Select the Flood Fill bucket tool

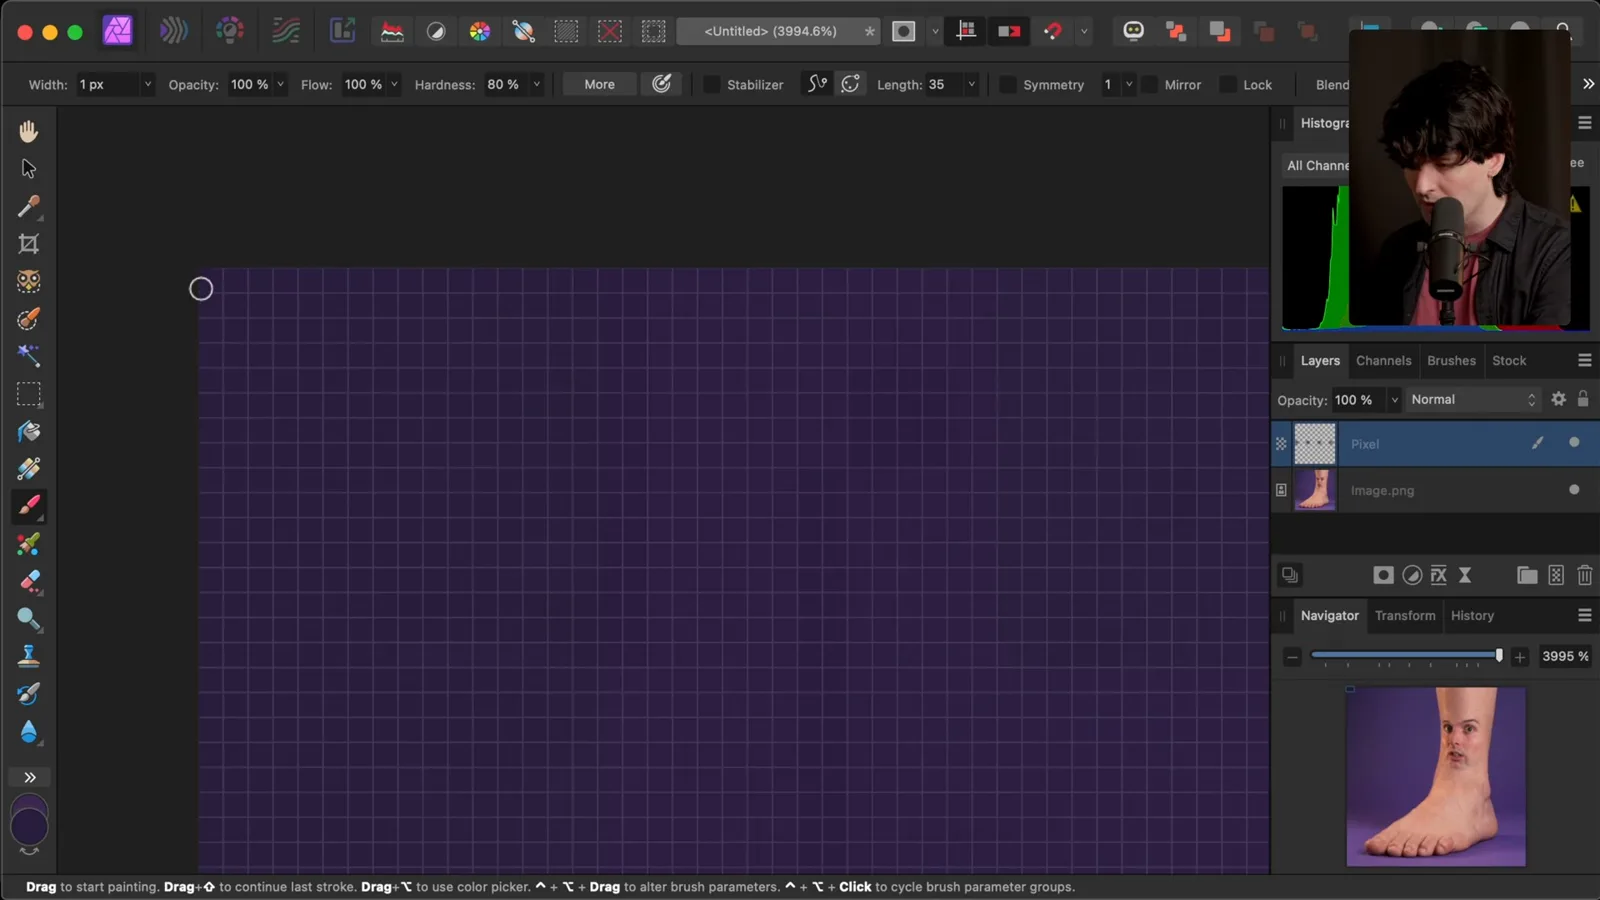28,431
